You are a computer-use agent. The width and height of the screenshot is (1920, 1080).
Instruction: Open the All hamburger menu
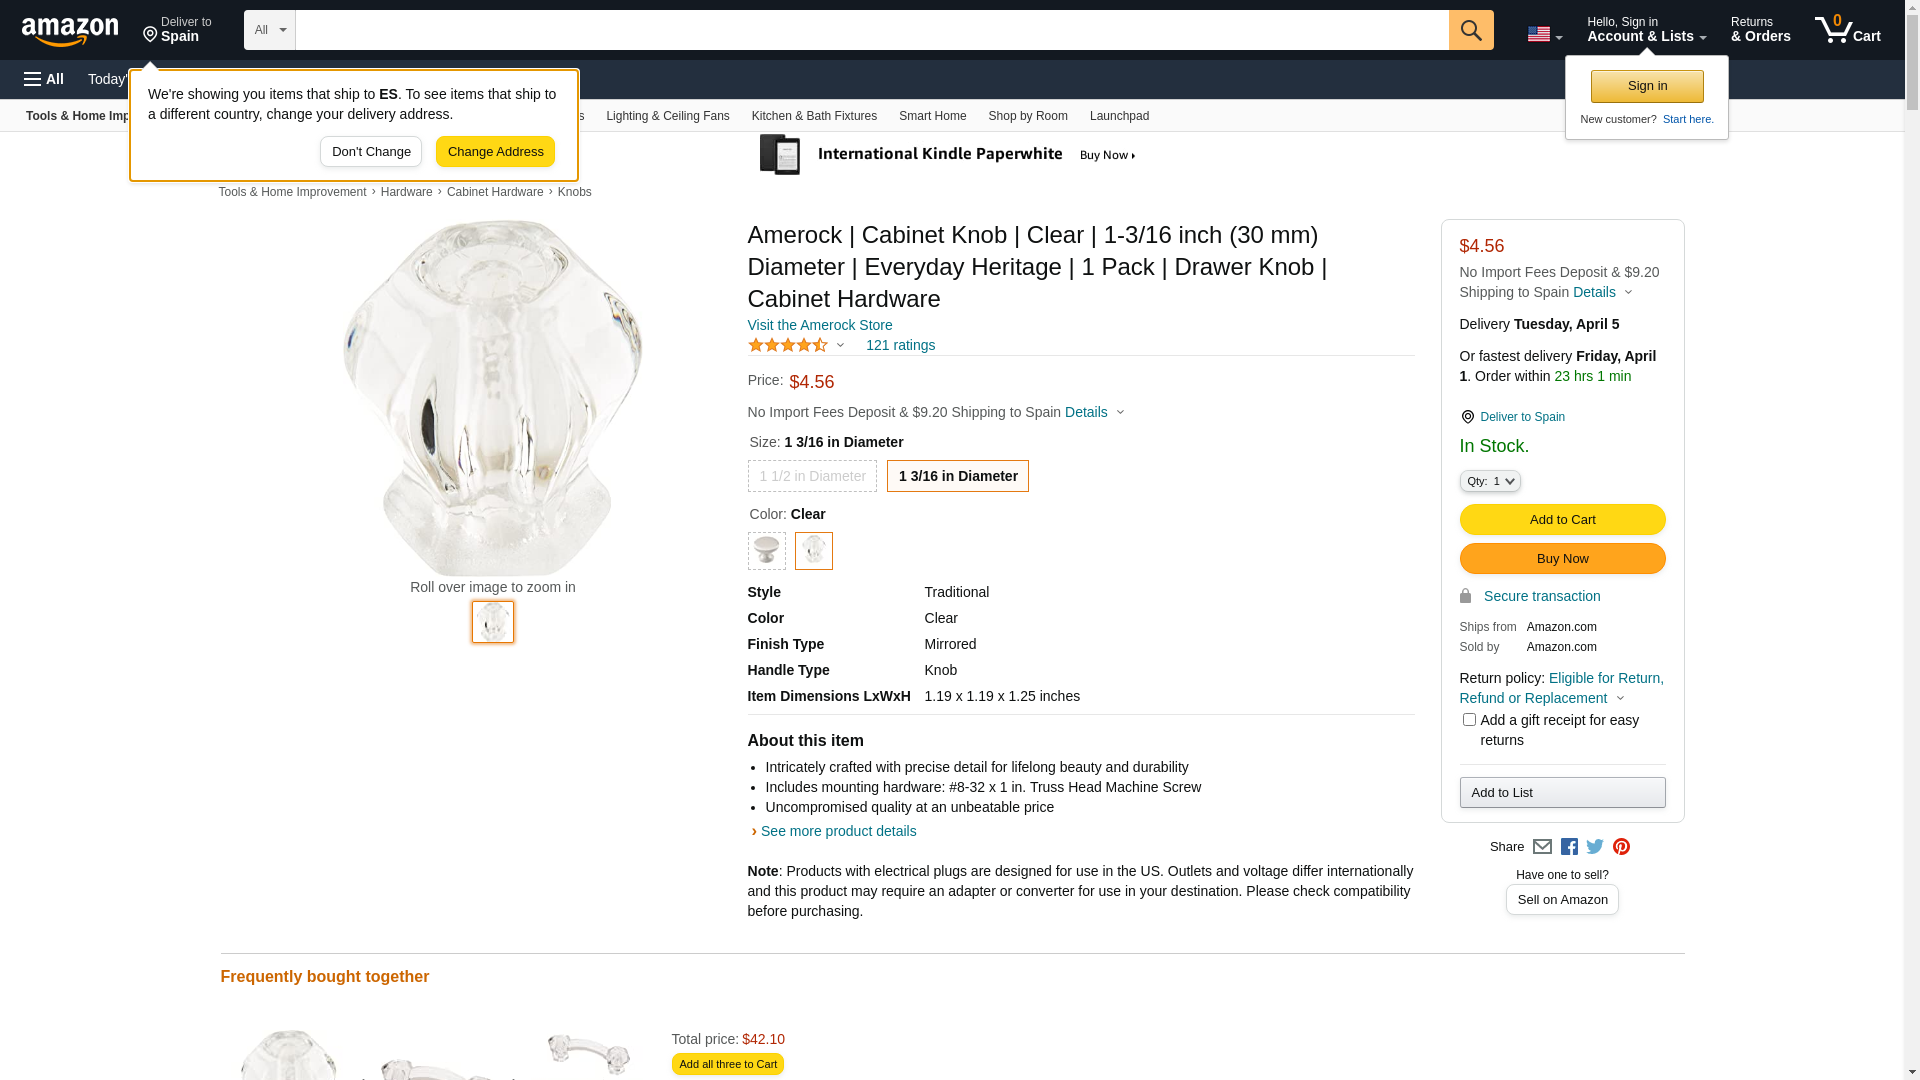[x=44, y=79]
